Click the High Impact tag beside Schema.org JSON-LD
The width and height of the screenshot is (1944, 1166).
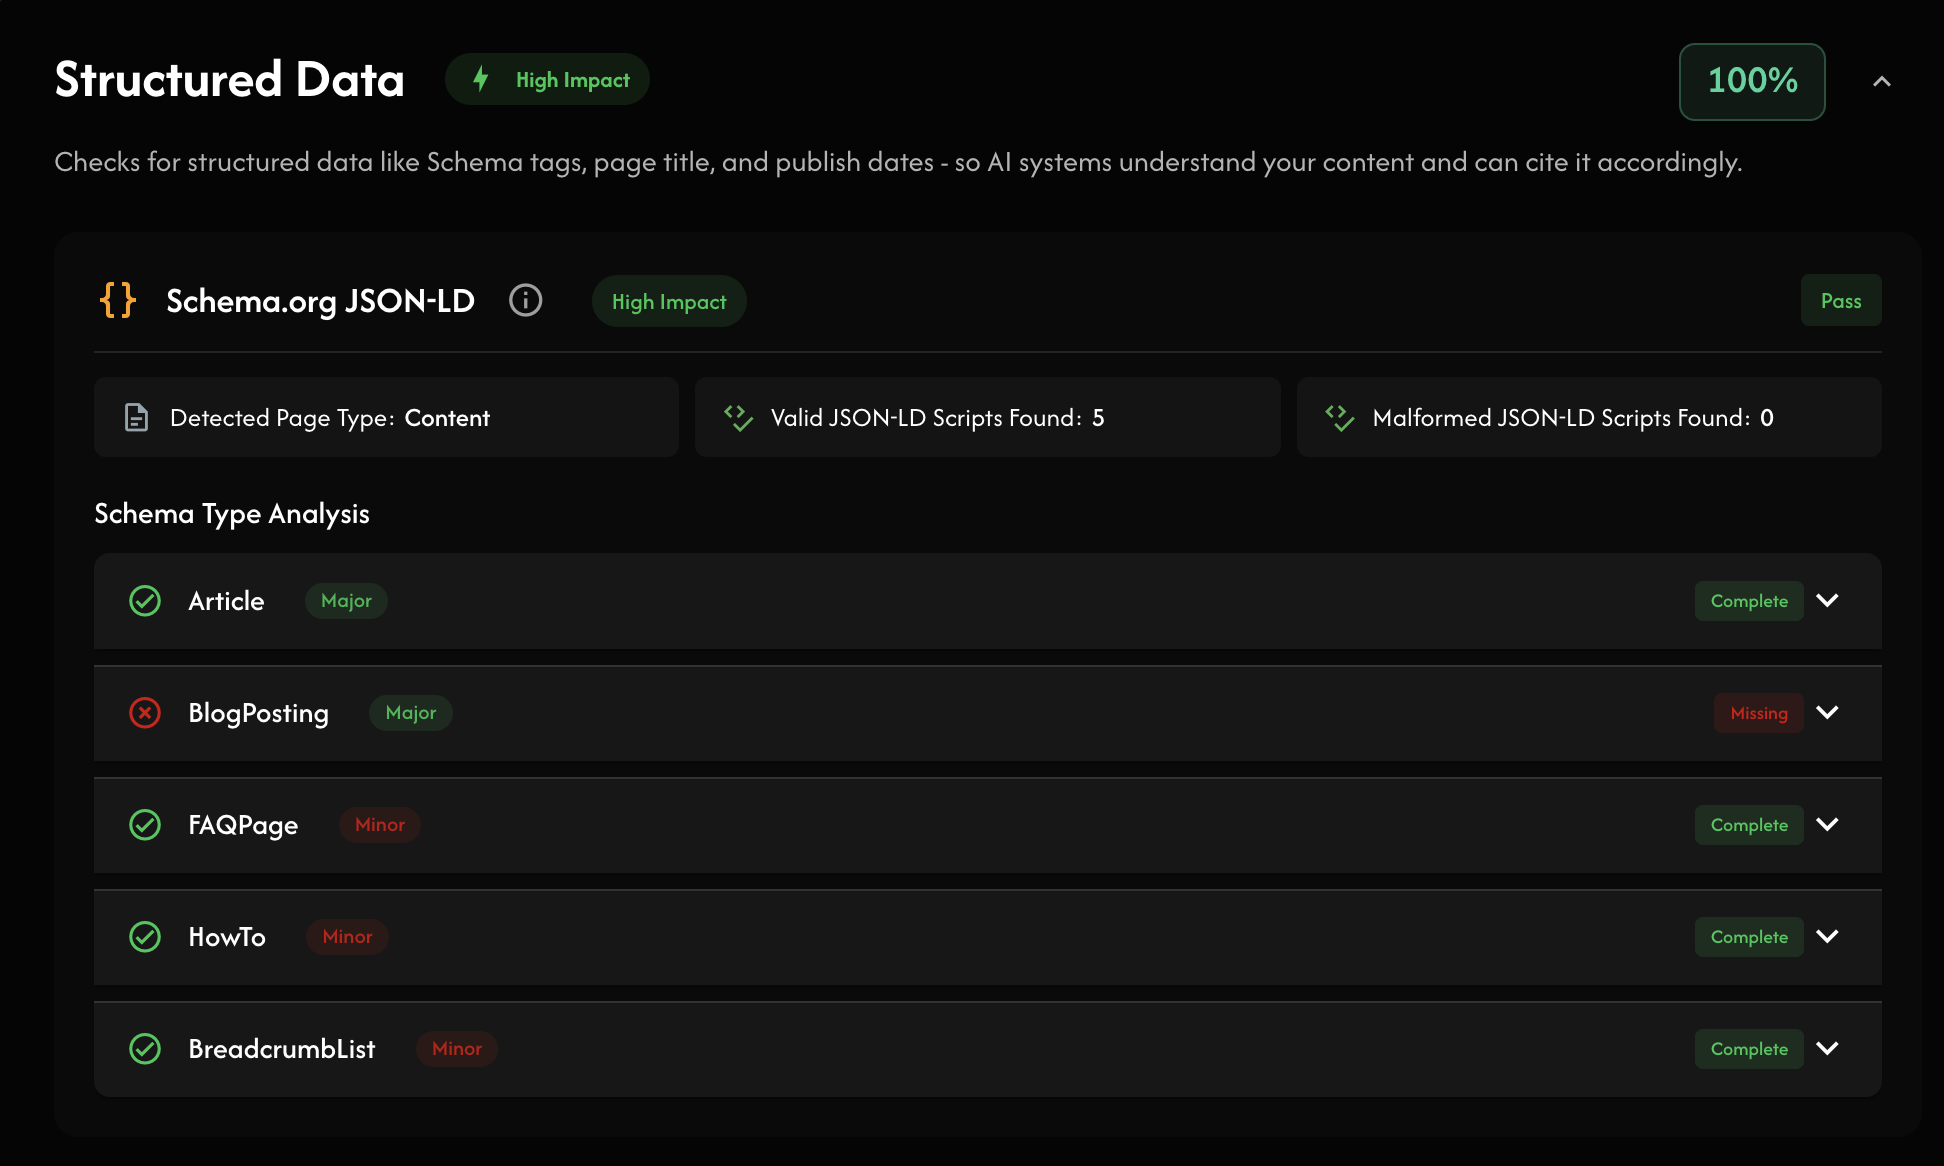tap(669, 302)
